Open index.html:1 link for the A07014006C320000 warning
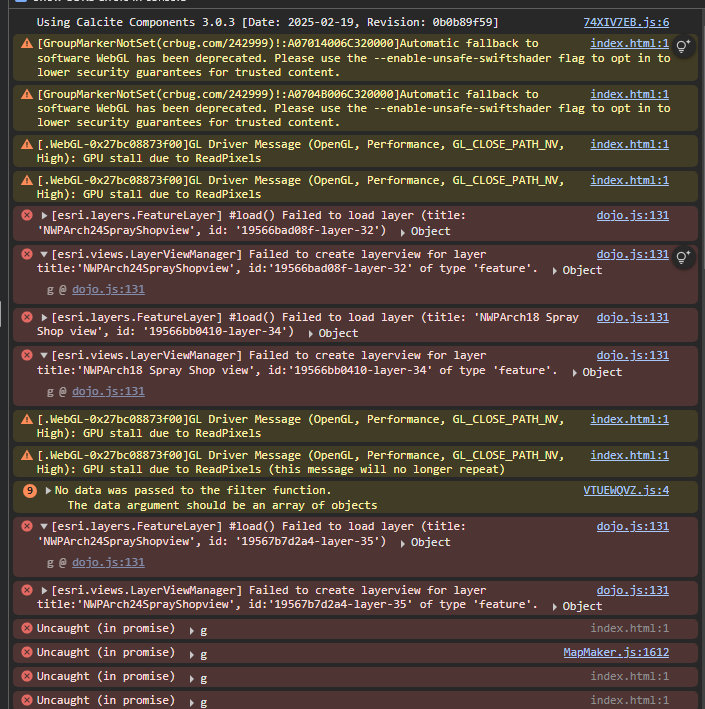The image size is (705, 709). tap(629, 43)
